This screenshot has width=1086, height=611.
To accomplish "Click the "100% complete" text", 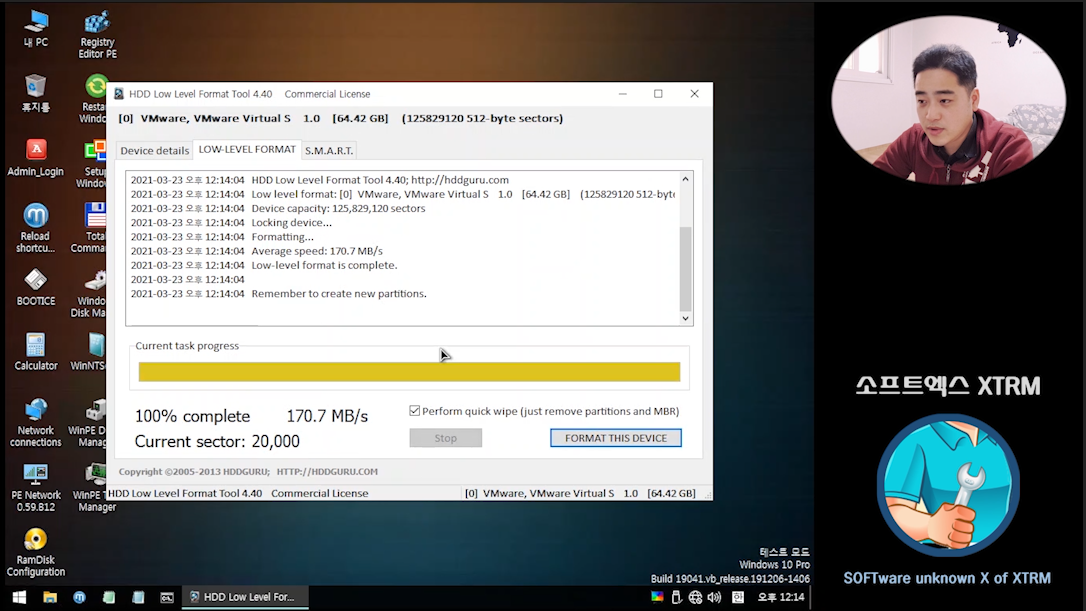I will [x=192, y=416].
